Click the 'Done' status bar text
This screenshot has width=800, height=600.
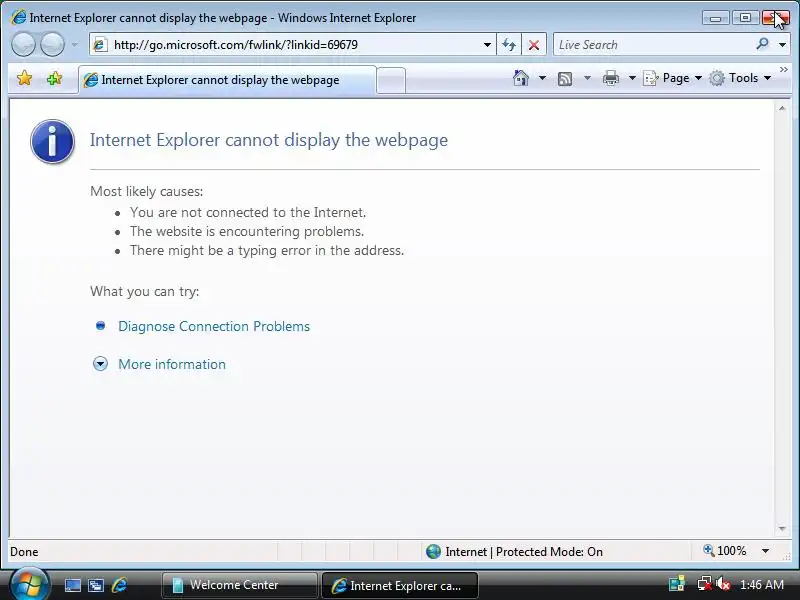[x=24, y=552]
